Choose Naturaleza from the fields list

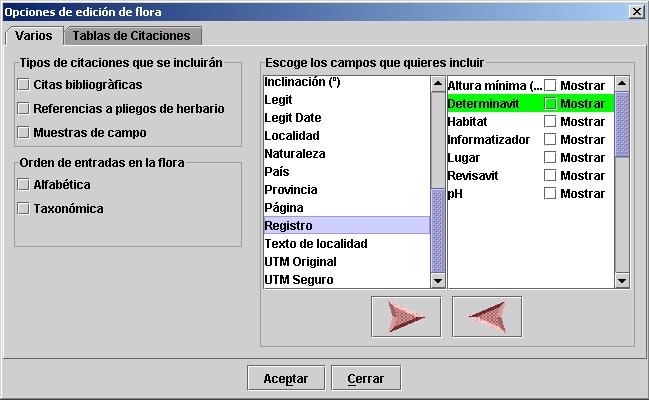point(347,154)
